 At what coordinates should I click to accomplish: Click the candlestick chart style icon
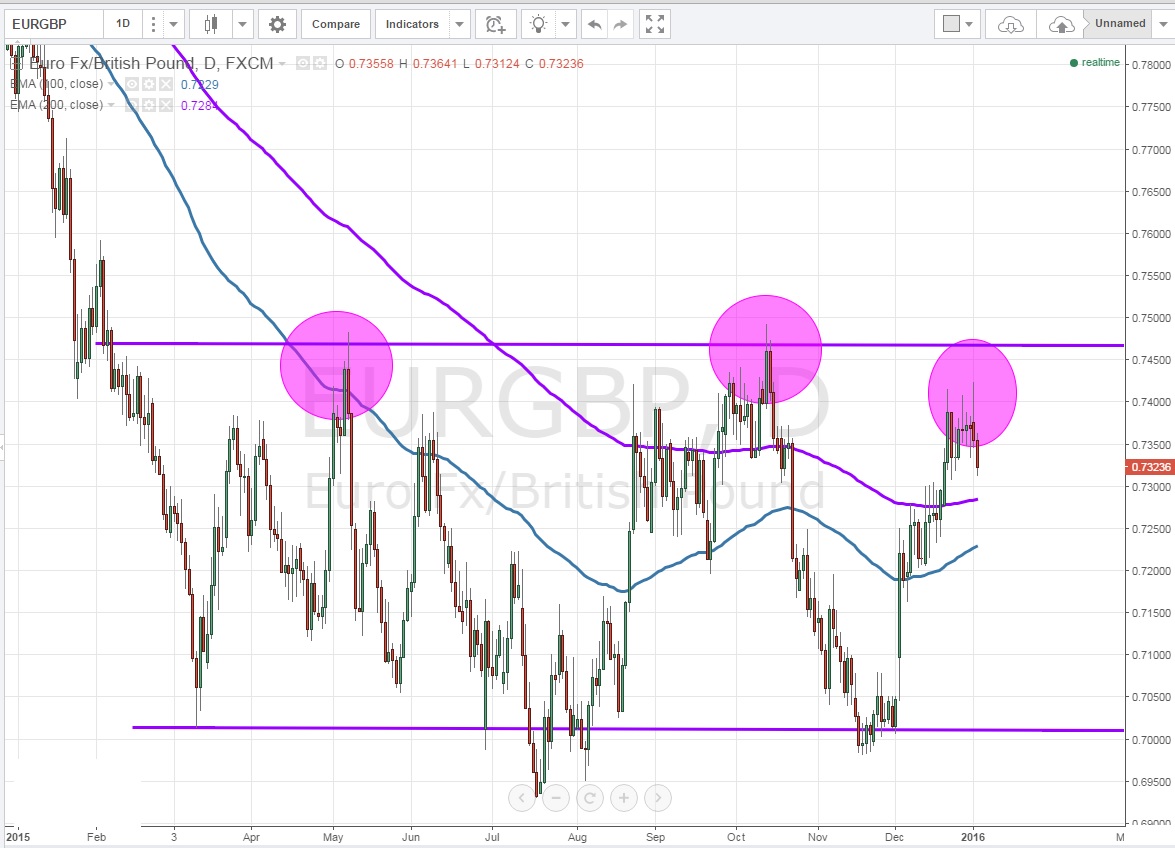210,24
